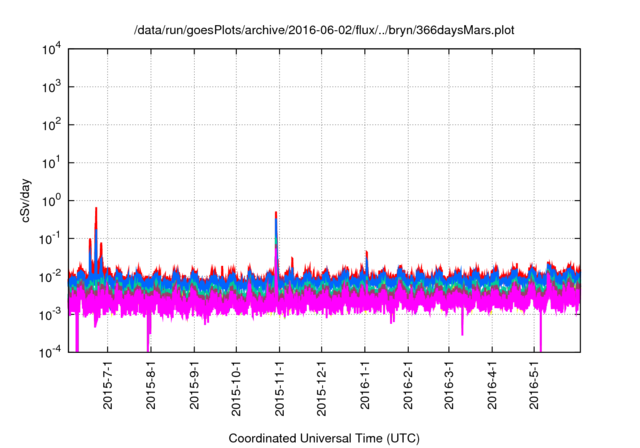The width and height of the screenshot is (640, 448).
Task: Click the plot title file path
Action: coord(324,30)
